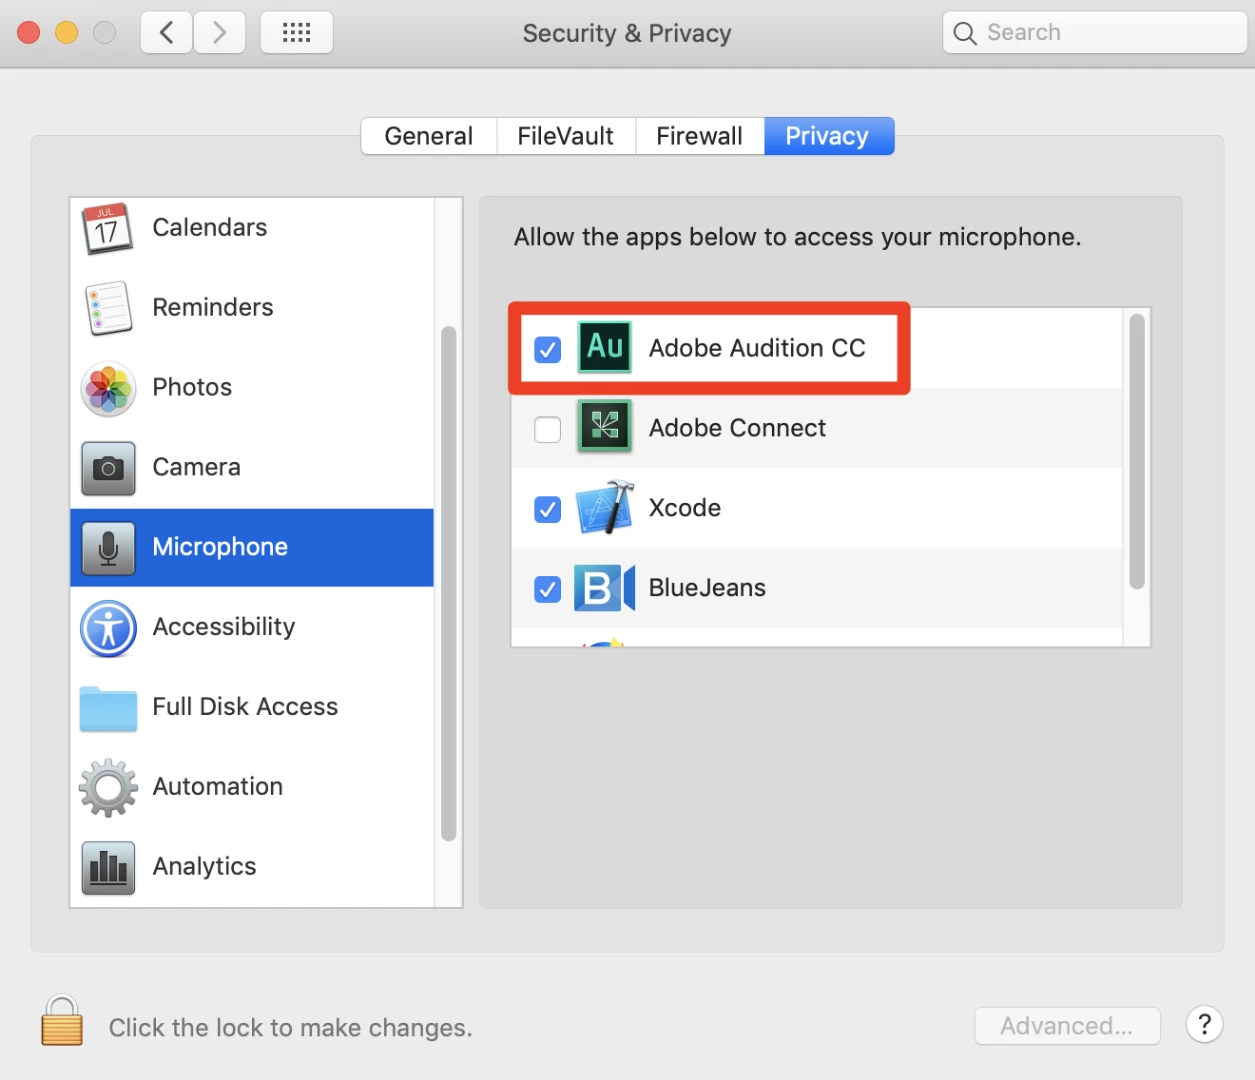Viewport: 1255px width, 1080px height.
Task: Select the Microphone category label
Action: tap(220, 548)
